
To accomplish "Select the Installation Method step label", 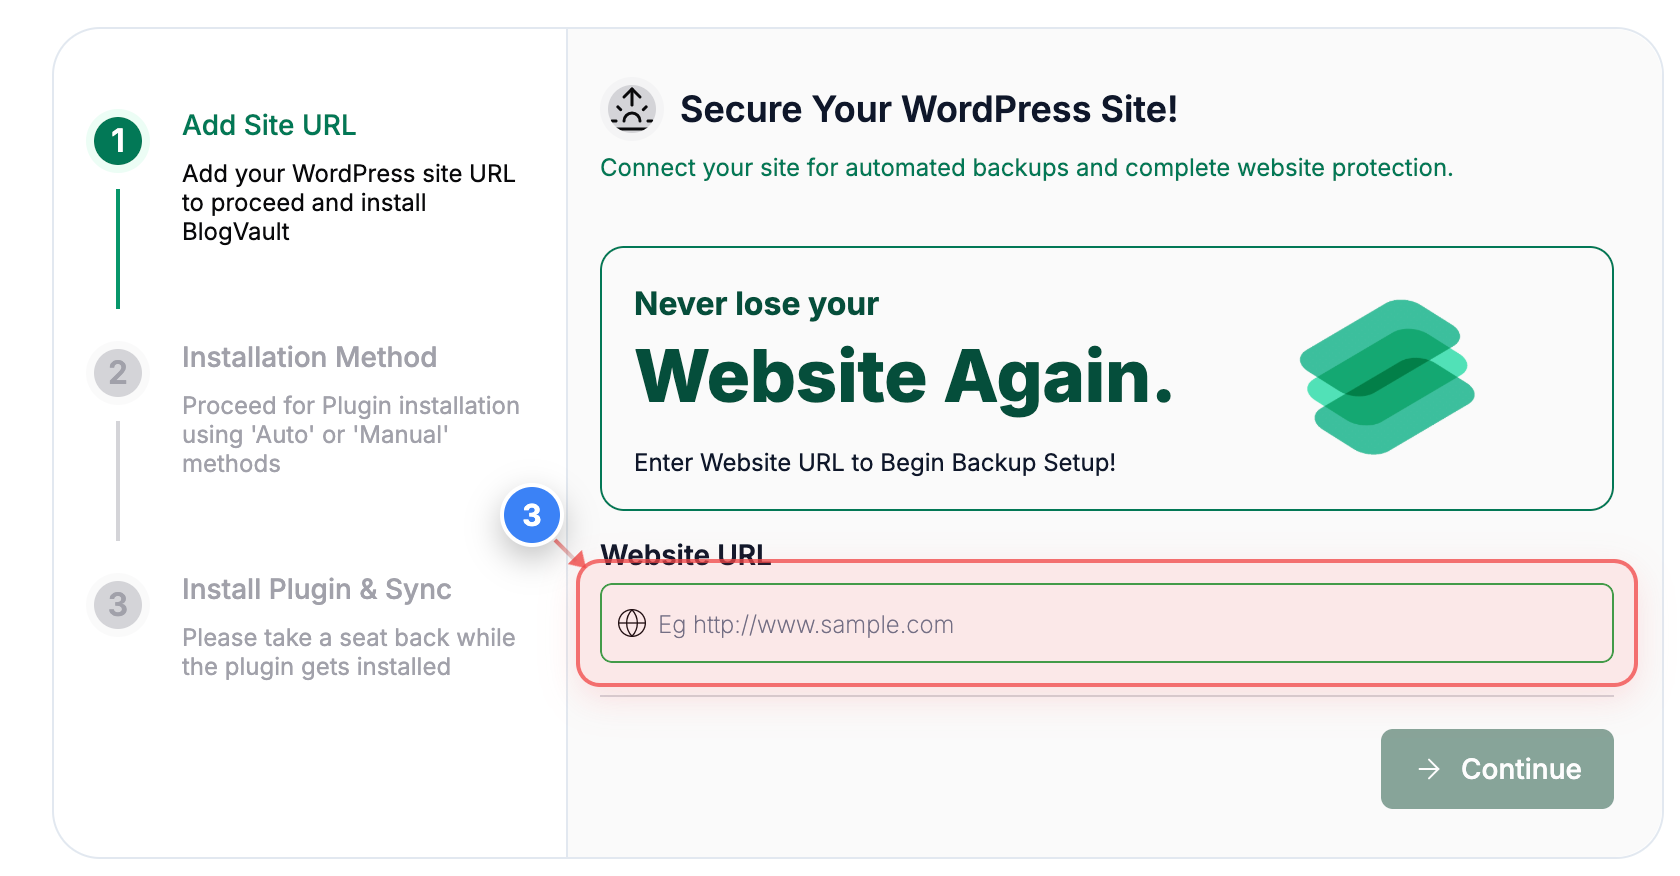I will click(x=309, y=357).
